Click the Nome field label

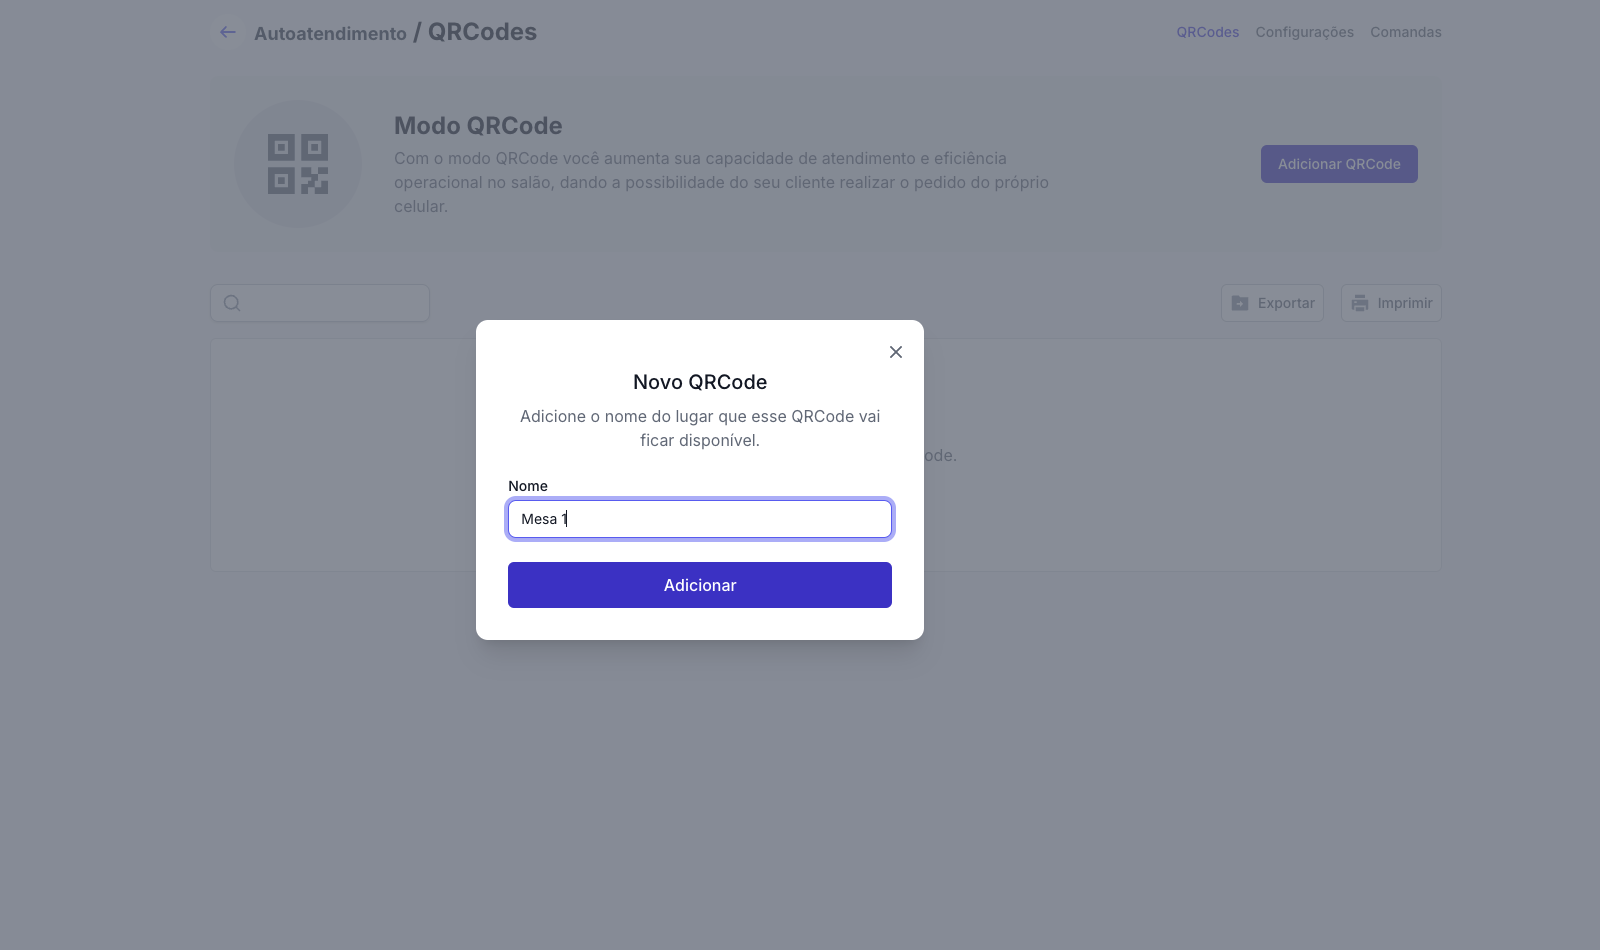point(528,486)
